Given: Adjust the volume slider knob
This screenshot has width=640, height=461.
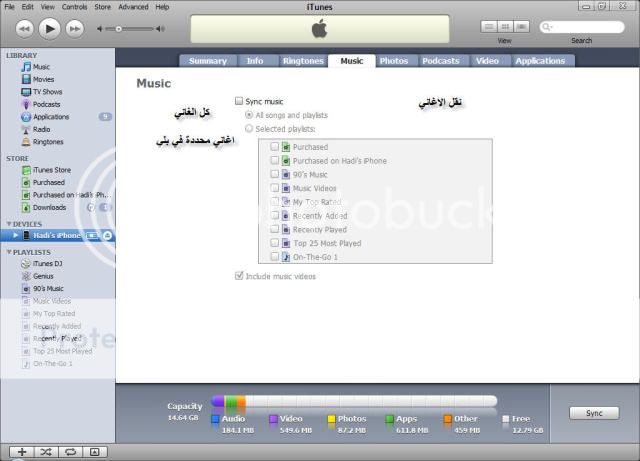Looking at the screenshot, I should [x=118, y=29].
